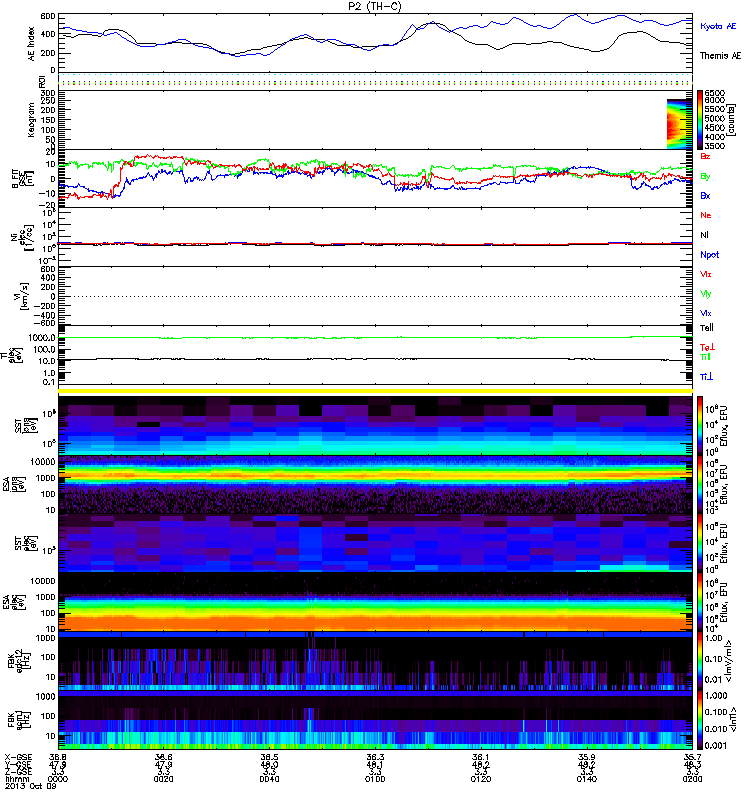Click the "0140" time tick label
The width and height of the screenshot is (750, 800).
586,779
